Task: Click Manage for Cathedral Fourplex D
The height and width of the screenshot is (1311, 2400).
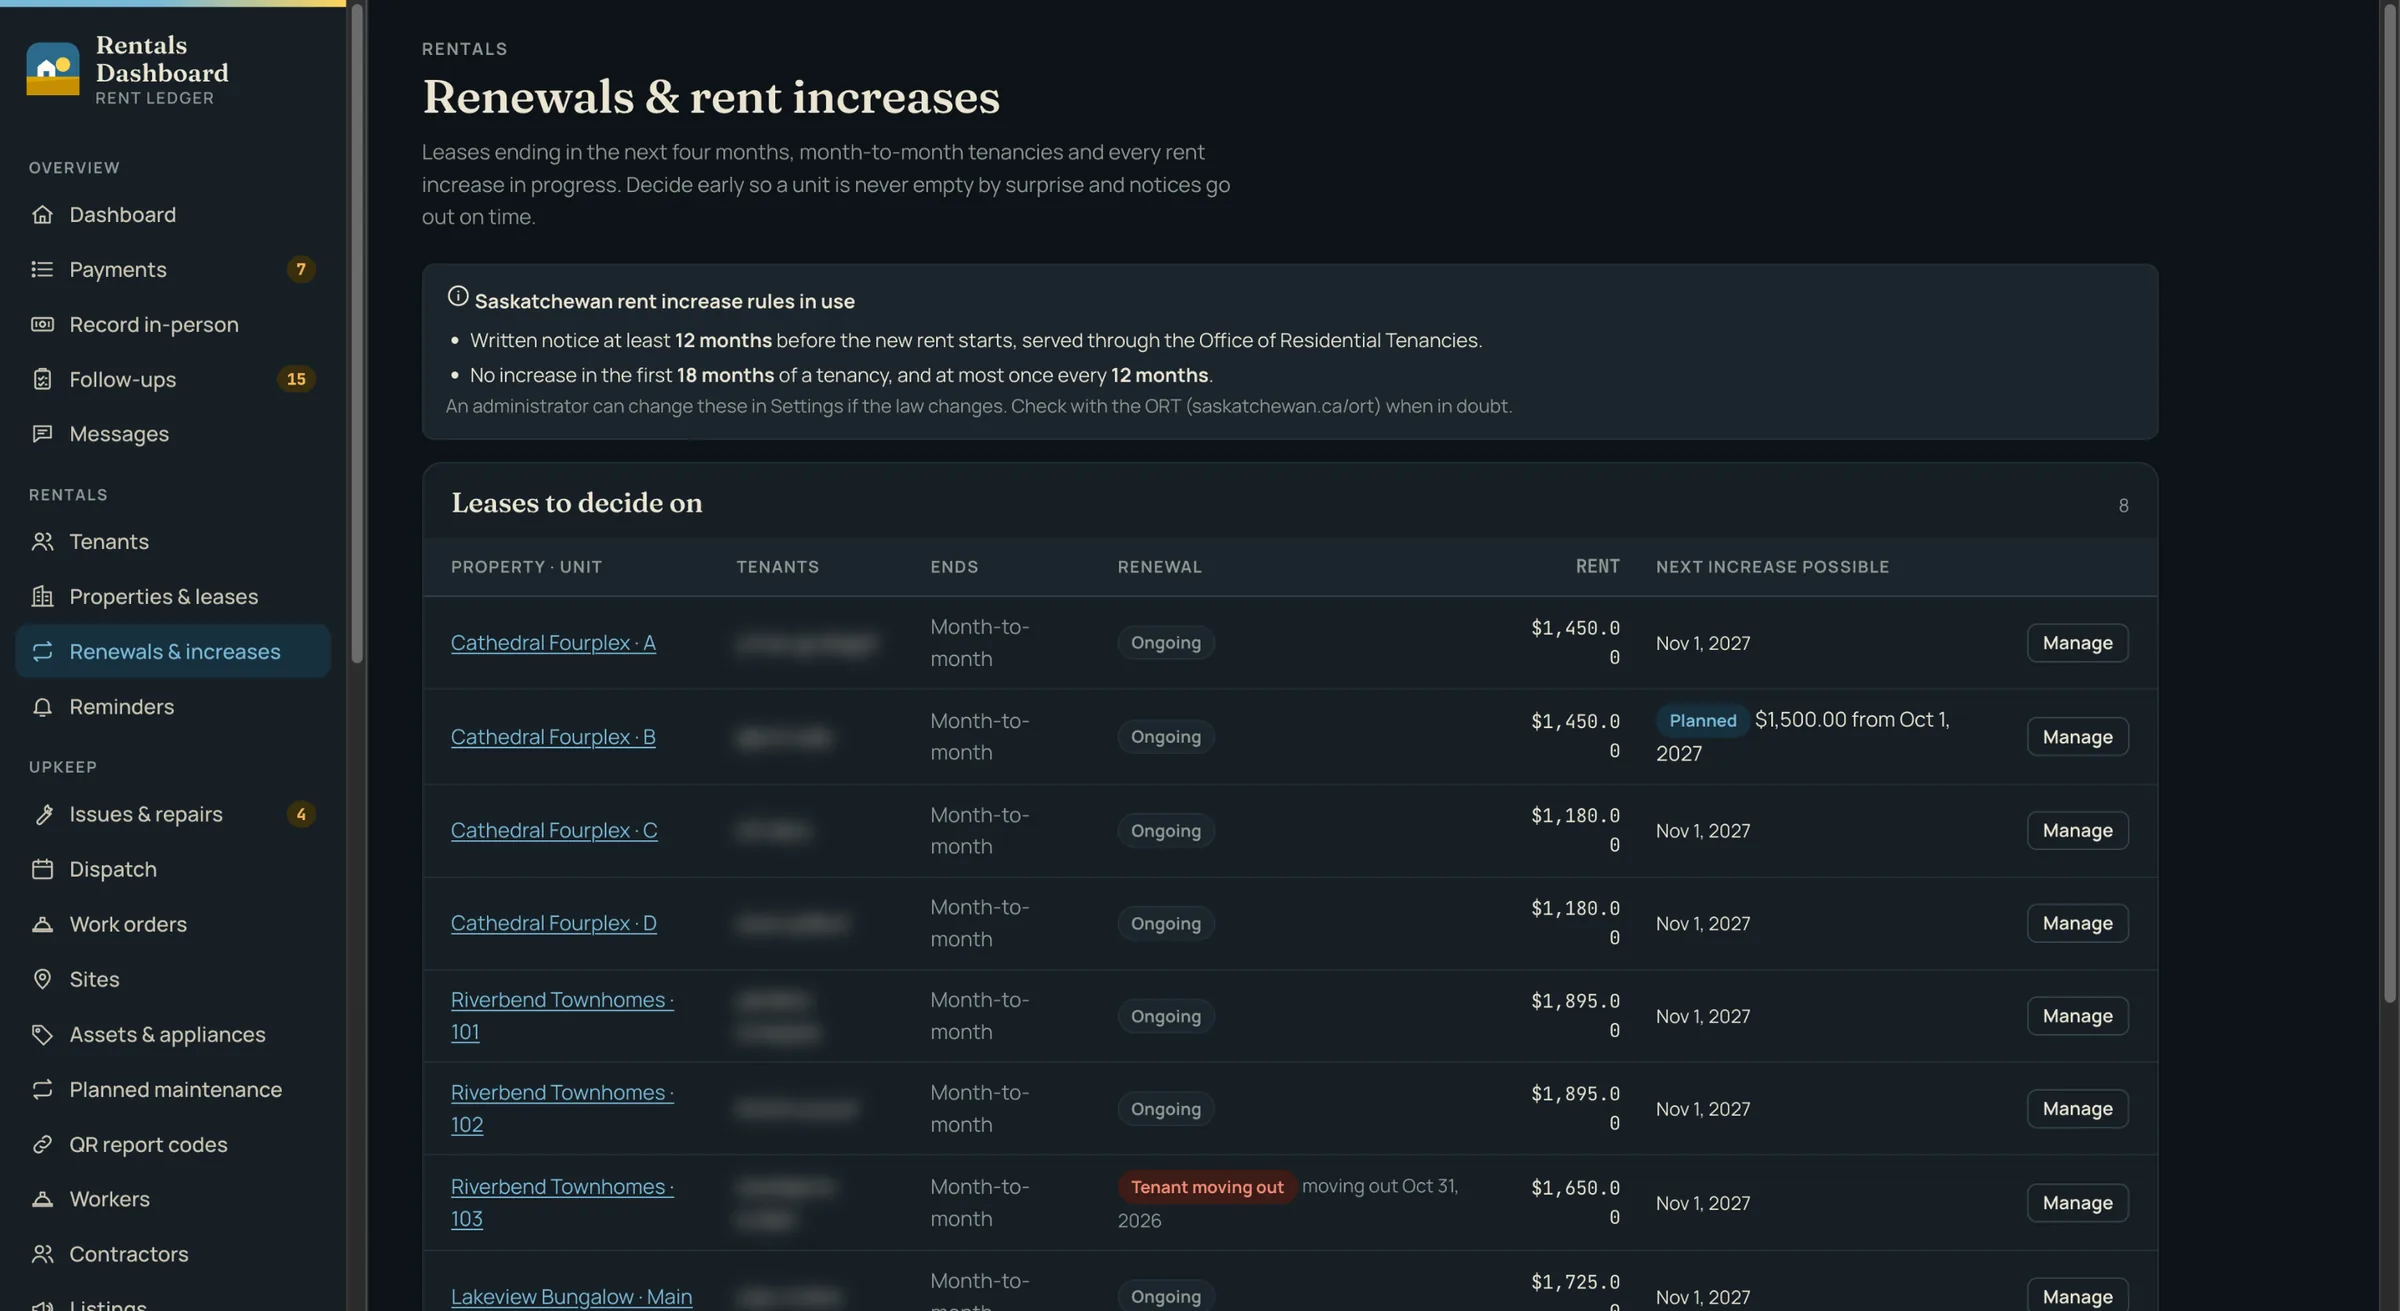Action: pos(2077,923)
